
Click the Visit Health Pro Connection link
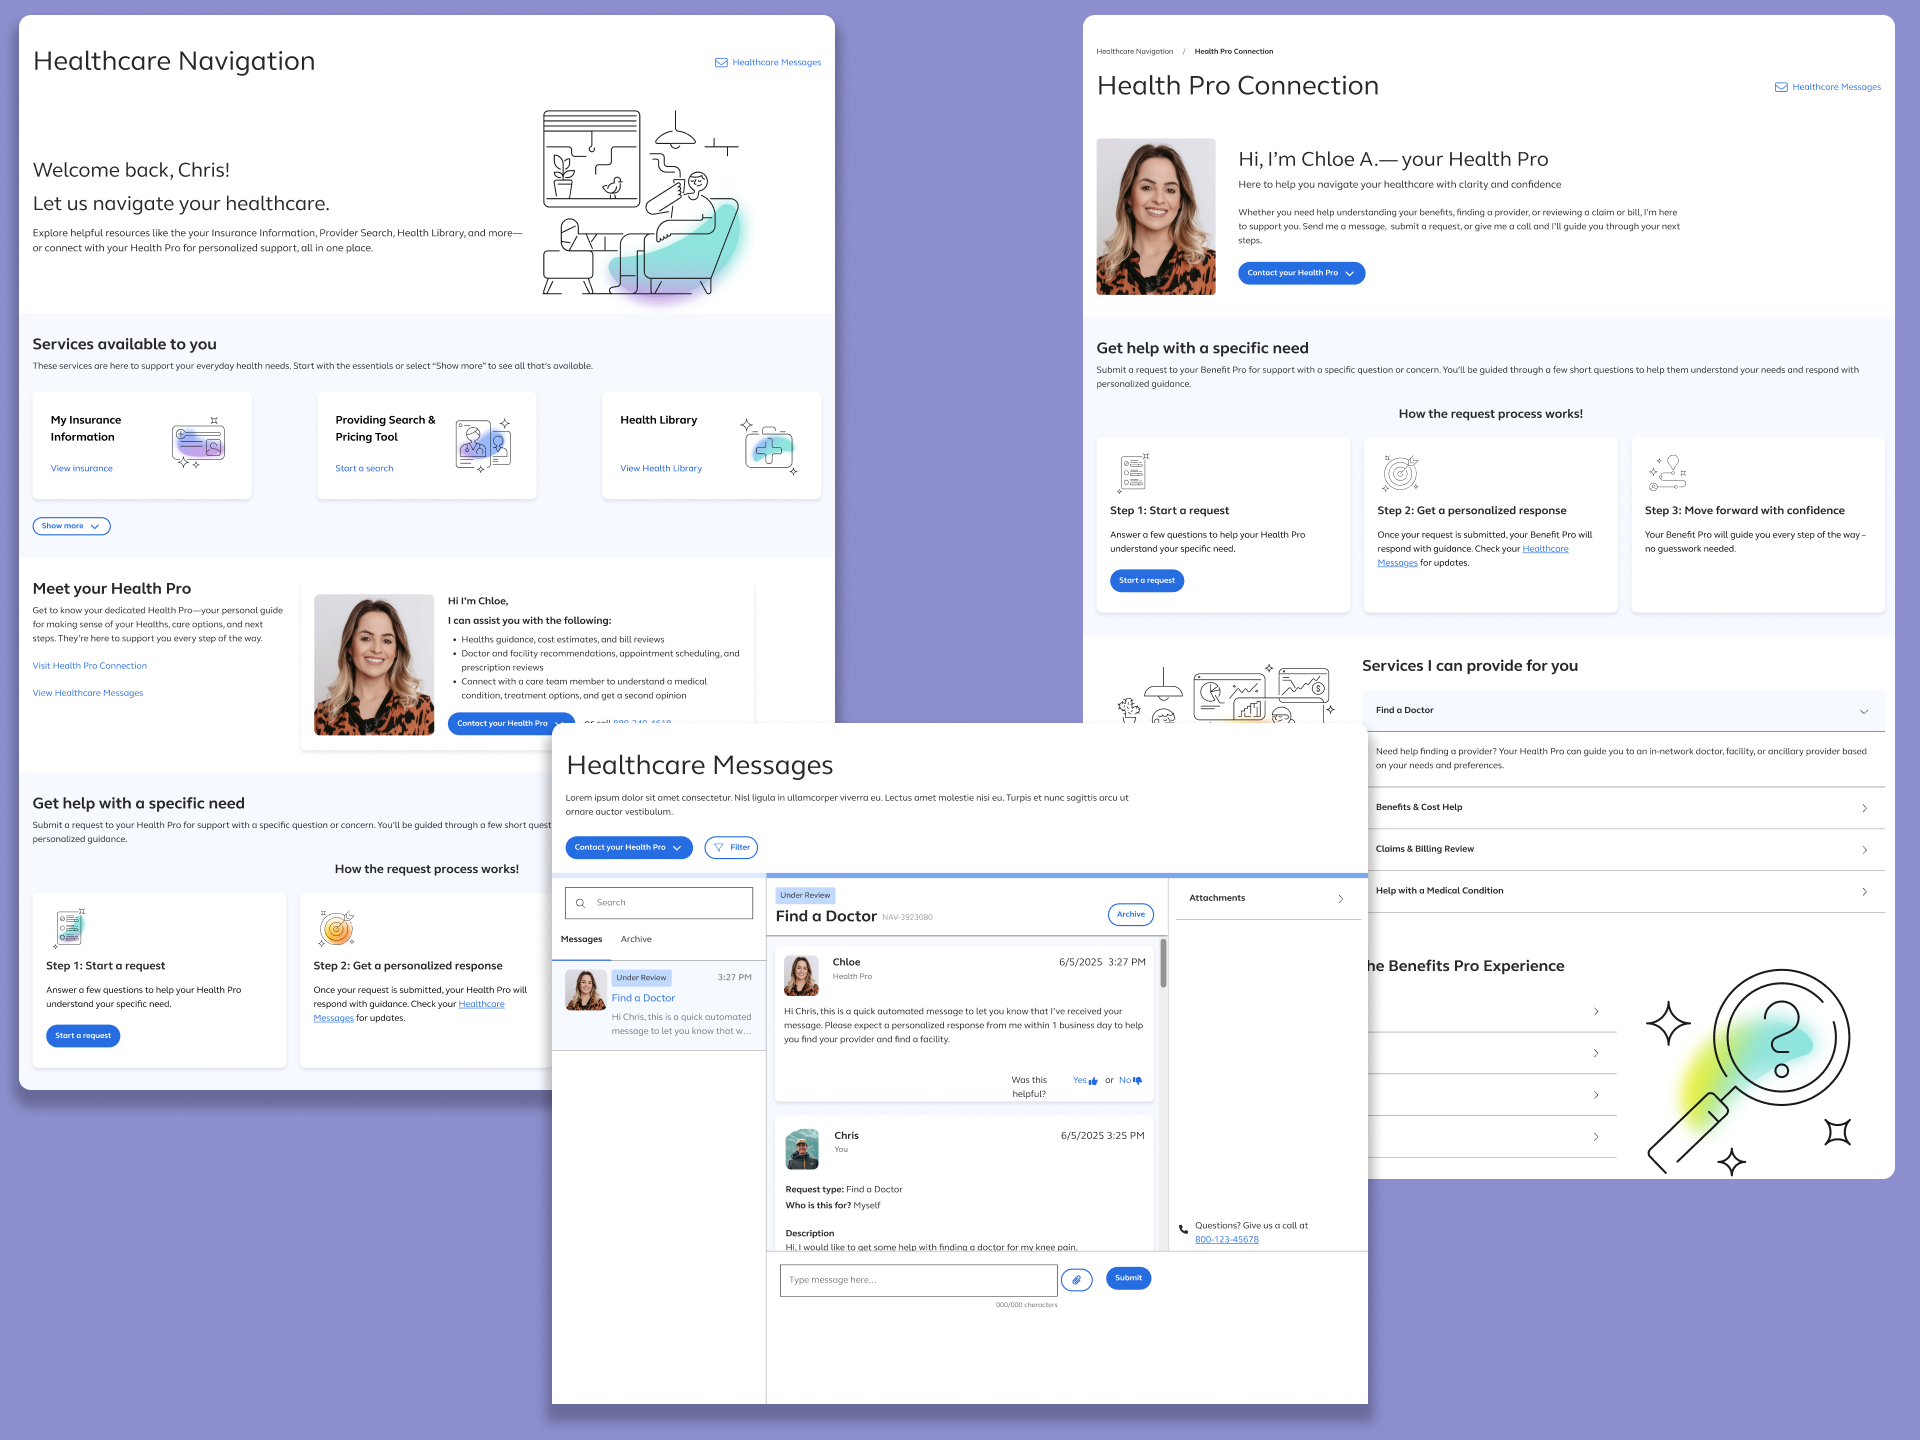pyautogui.click(x=89, y=666)
